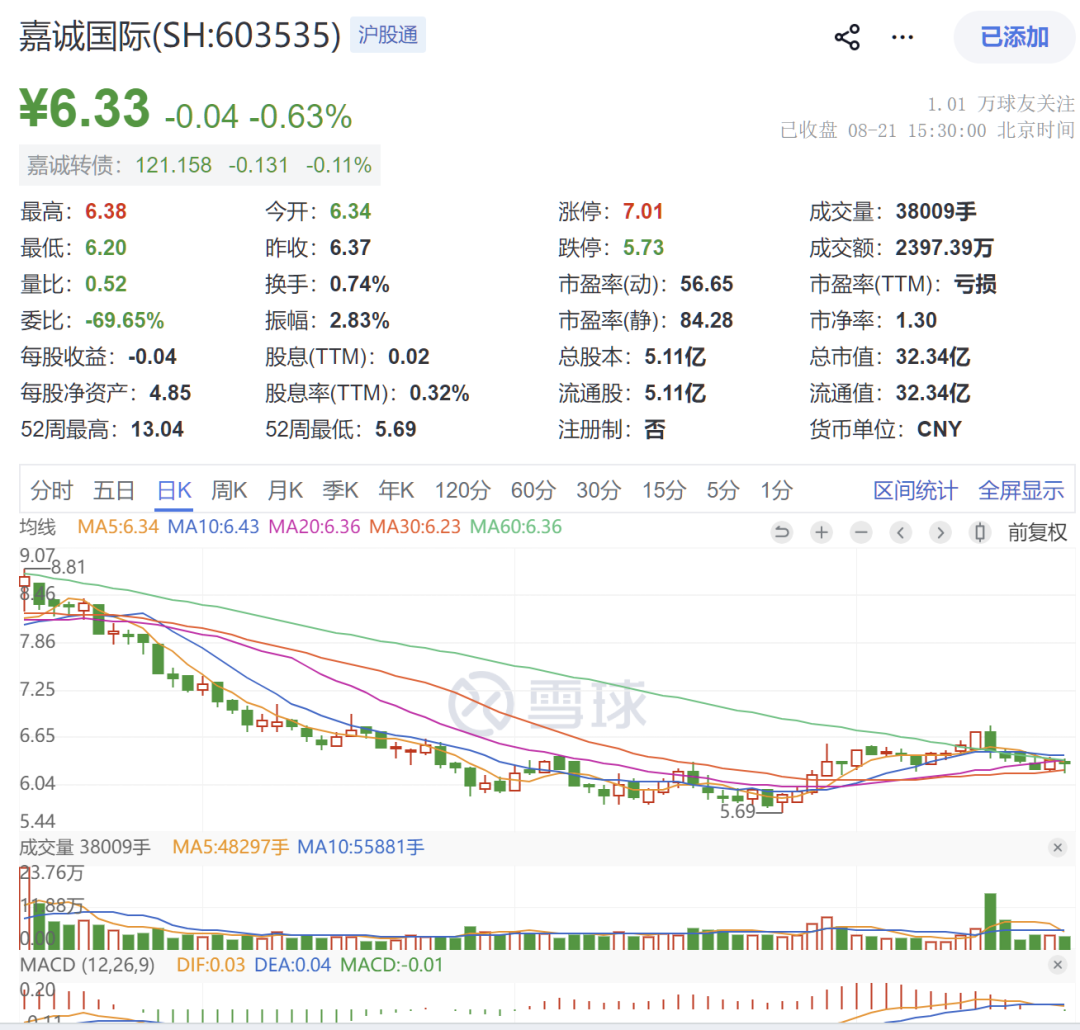Click the DIF:0.03 indicator value
This screenshot has height=1030, width=1080.
tap(211, 965)
